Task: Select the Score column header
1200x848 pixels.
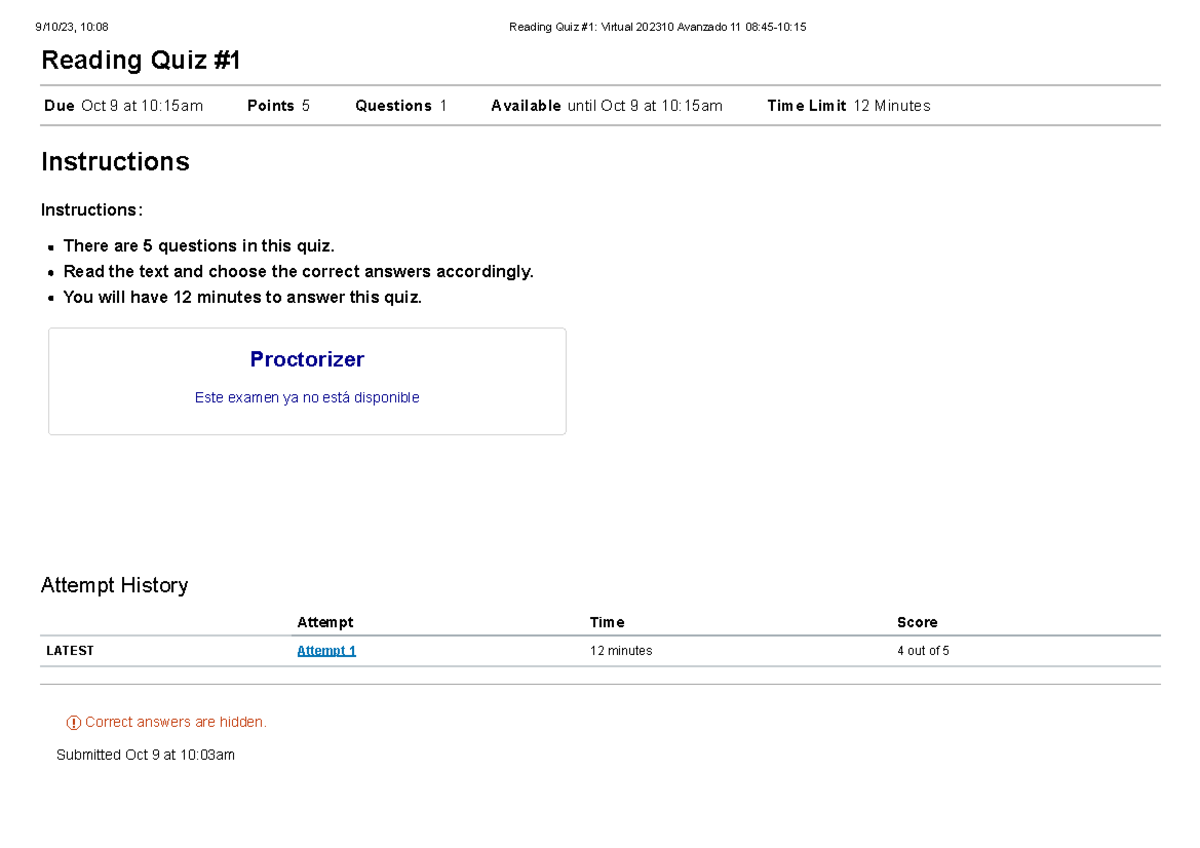Action: click(x=917, y=622)
